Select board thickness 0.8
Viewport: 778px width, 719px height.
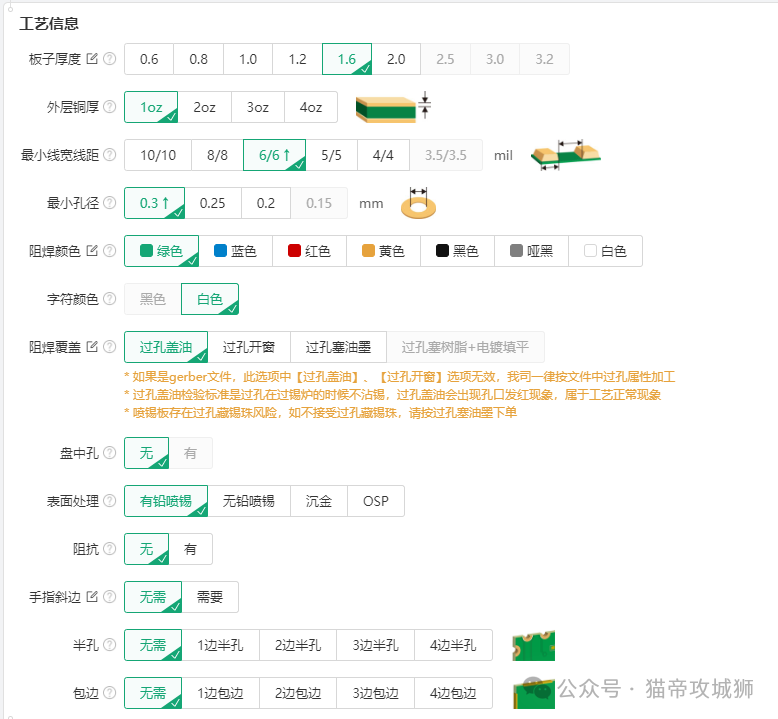tap(198, 59)
